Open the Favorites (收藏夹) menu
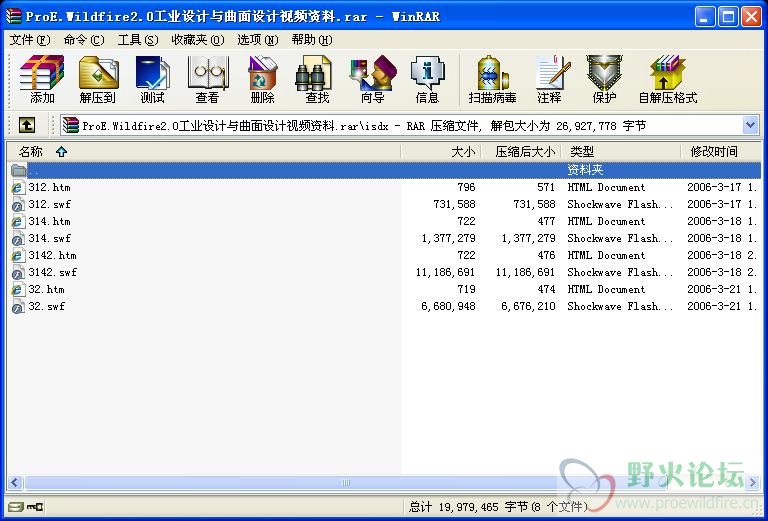Screen dimensions: 768x521 [198, 40]
